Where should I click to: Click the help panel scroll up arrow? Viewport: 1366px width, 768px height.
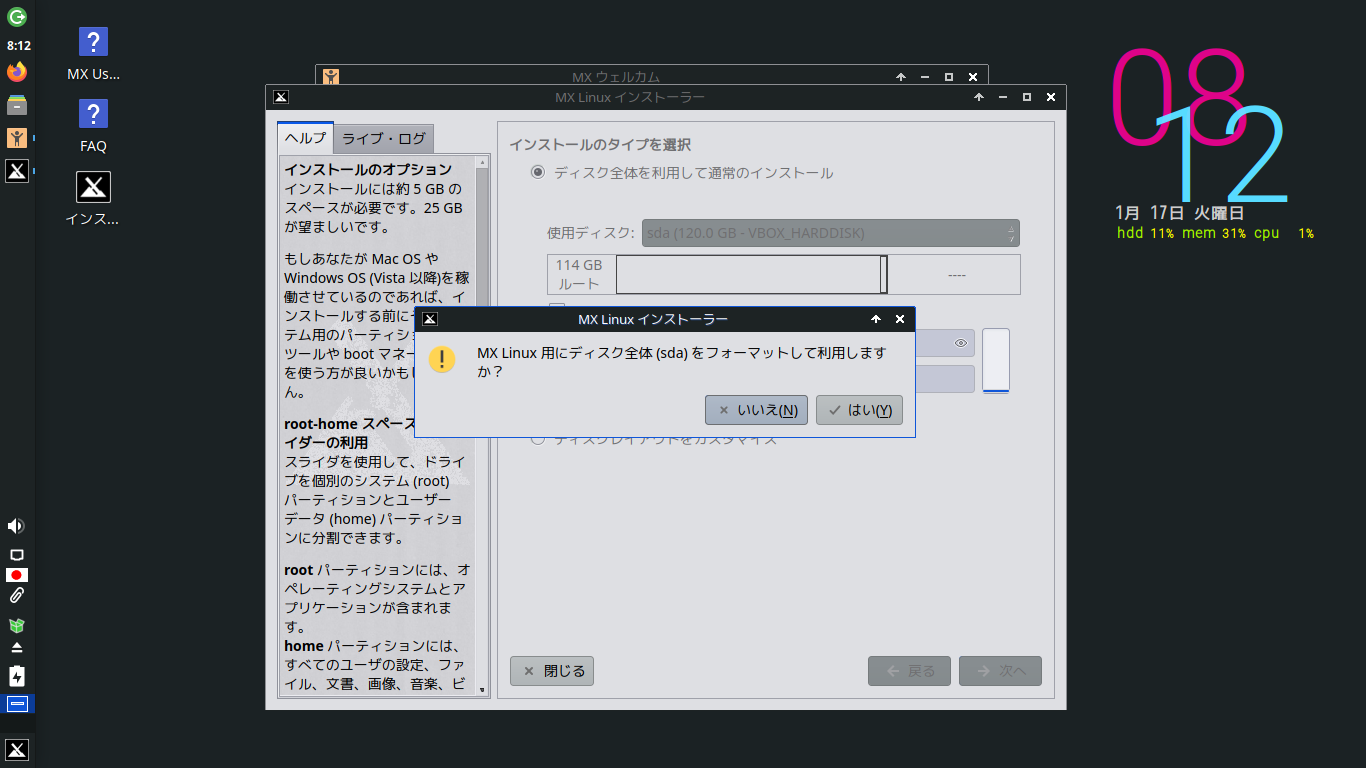click(x=482, y=161)
